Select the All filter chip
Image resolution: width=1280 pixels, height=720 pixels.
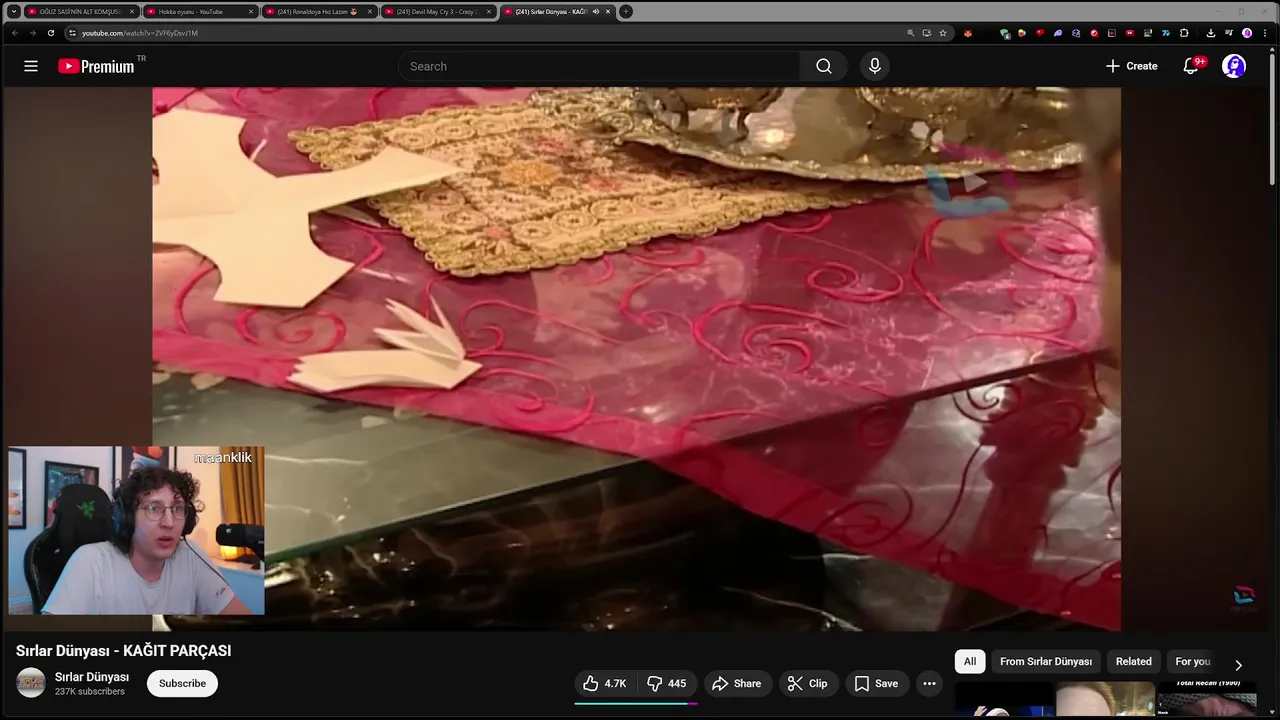pyautogui.click(x=970, y=661)
